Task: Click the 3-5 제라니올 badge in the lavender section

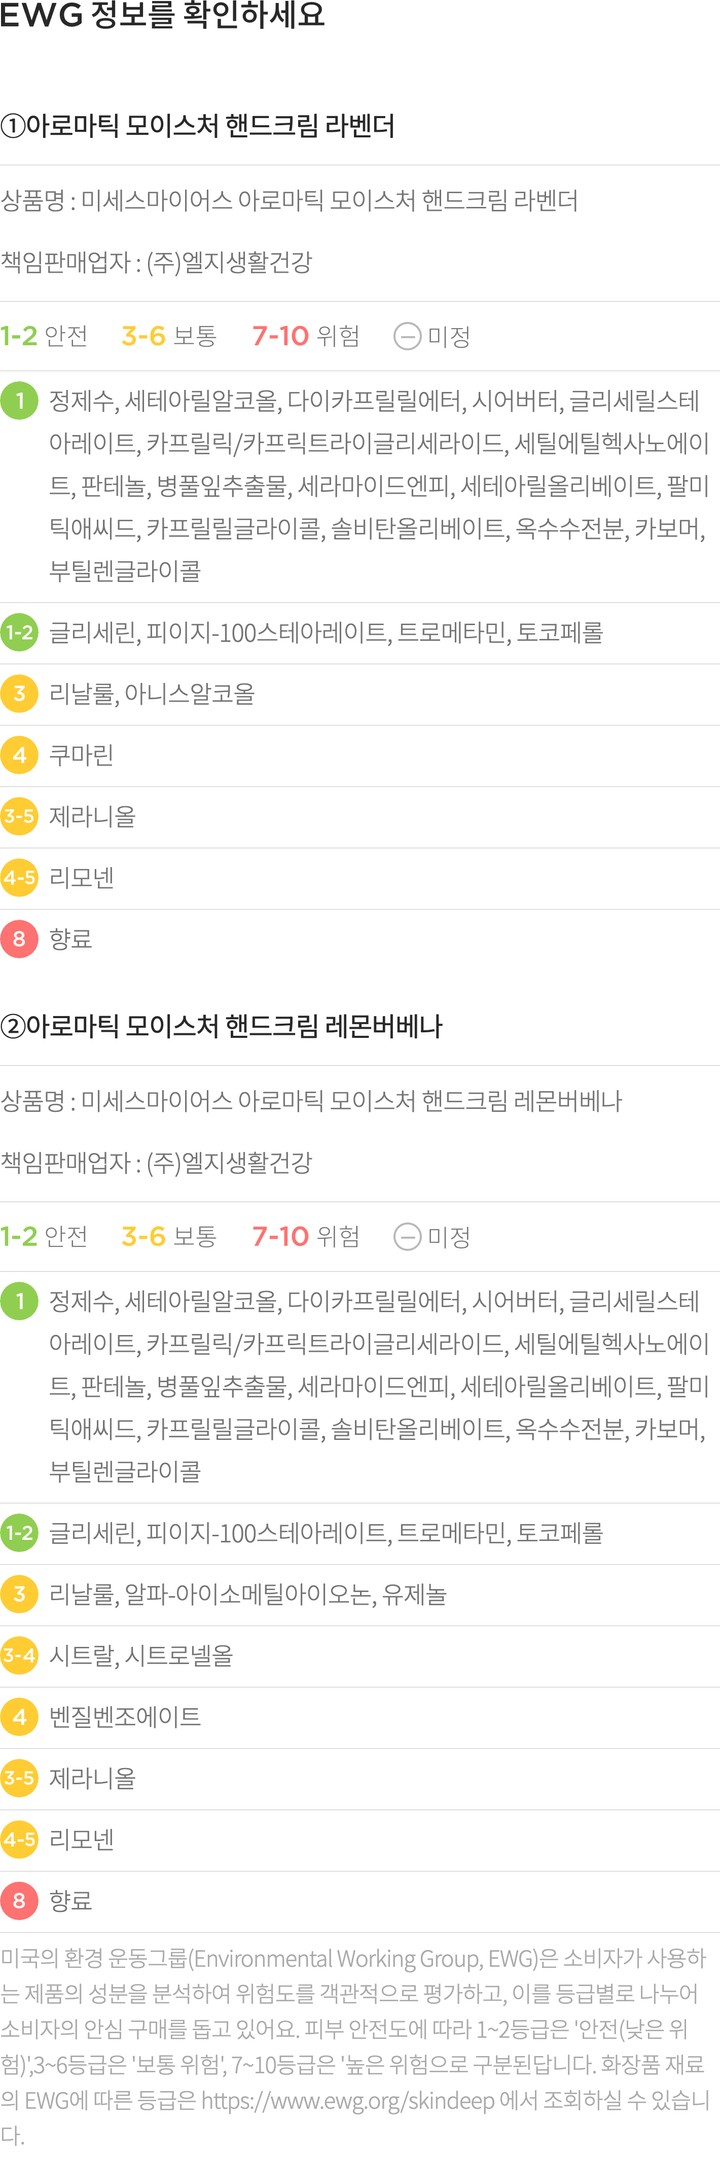Action: (19, 816)
